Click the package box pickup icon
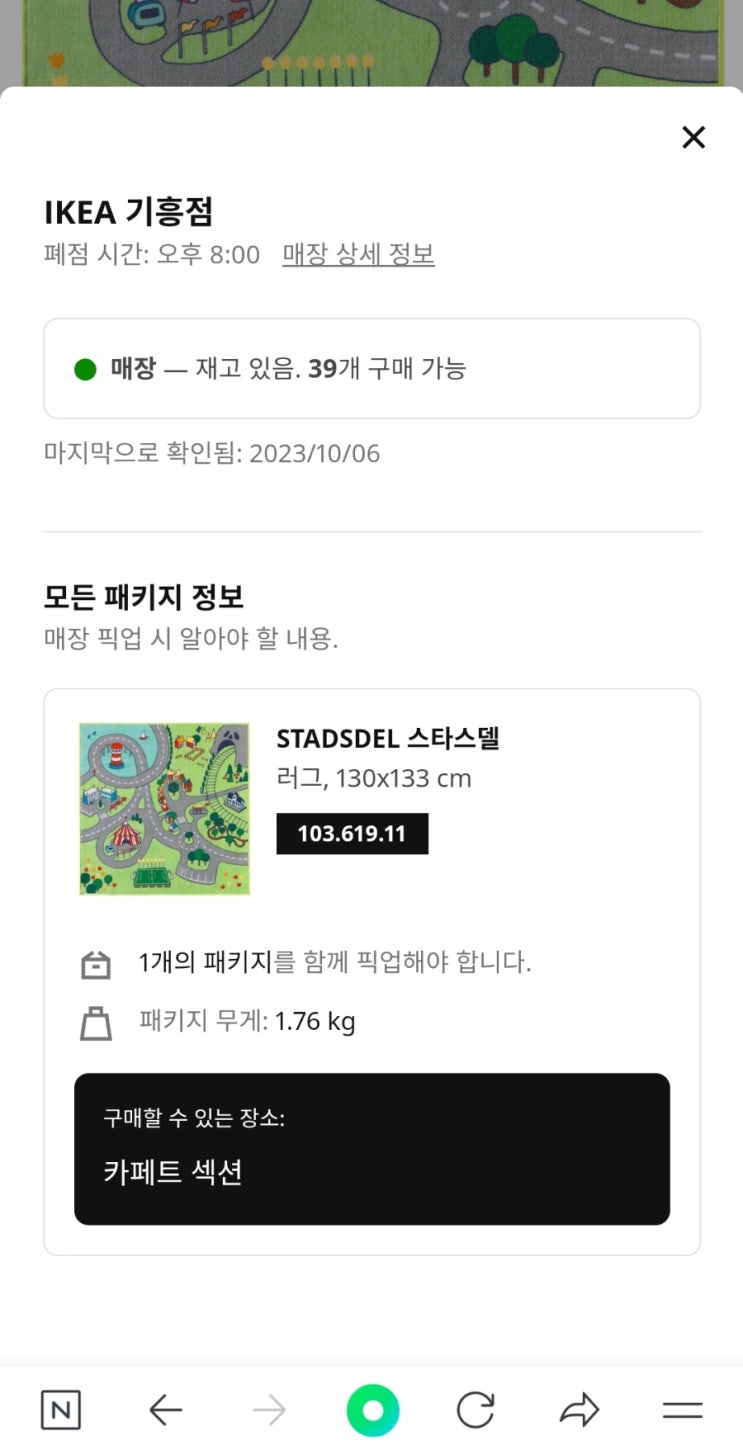743x1455 pixels. coord(96,965)
